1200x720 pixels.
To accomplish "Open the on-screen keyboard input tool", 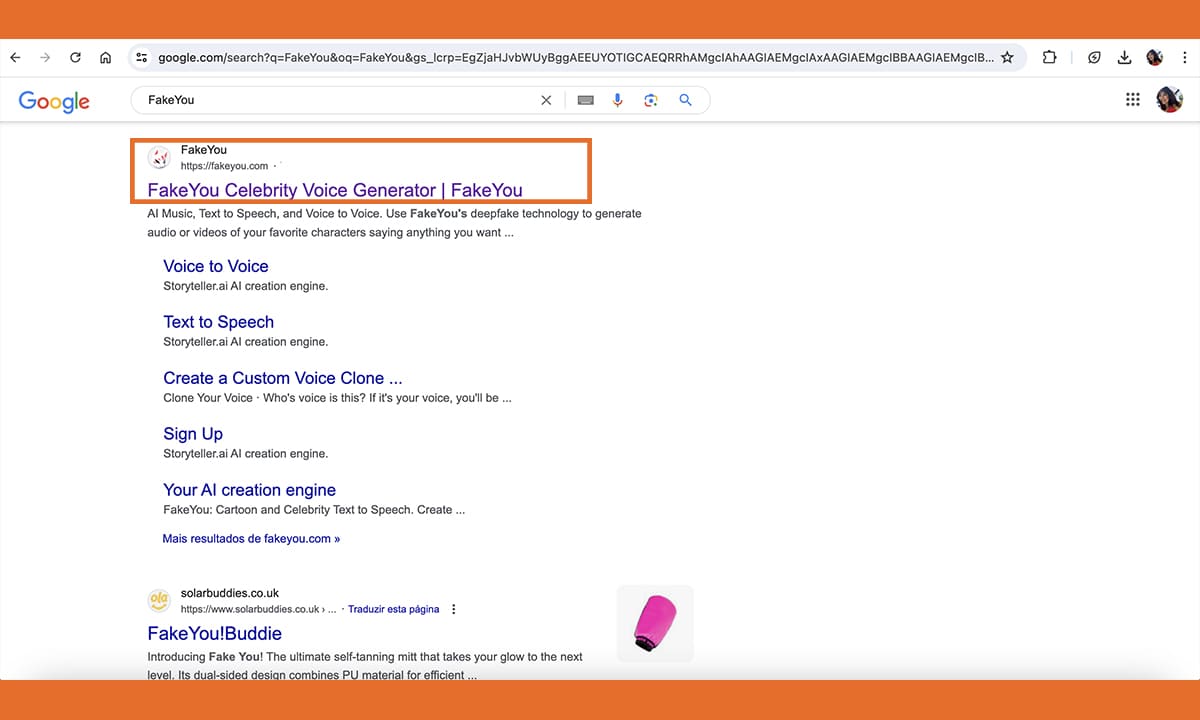I will (x=585, y=100).
